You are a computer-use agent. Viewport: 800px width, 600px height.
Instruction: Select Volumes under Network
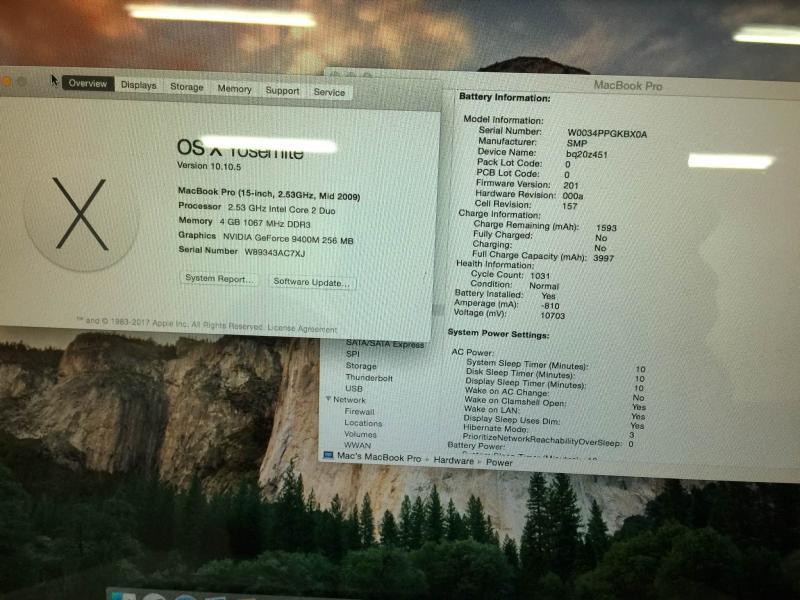coord(360,434)
